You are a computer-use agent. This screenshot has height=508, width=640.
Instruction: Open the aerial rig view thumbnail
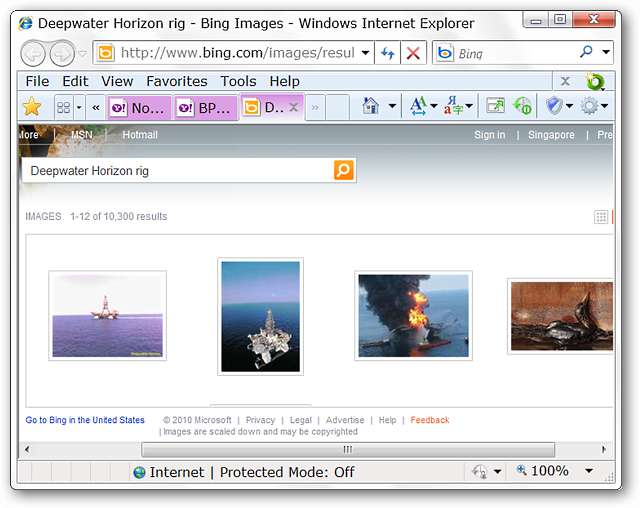point(260,316)
